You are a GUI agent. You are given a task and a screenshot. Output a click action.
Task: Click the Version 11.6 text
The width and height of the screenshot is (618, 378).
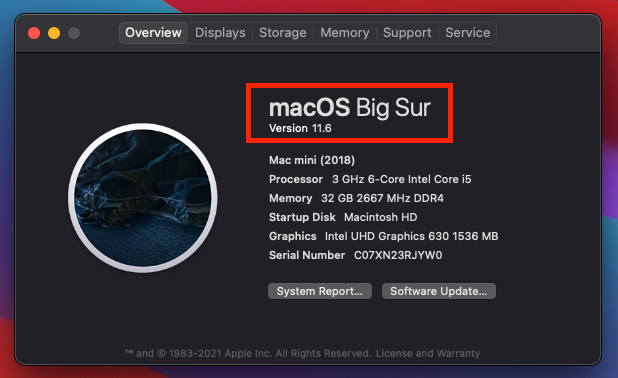(x=300, y=128)
